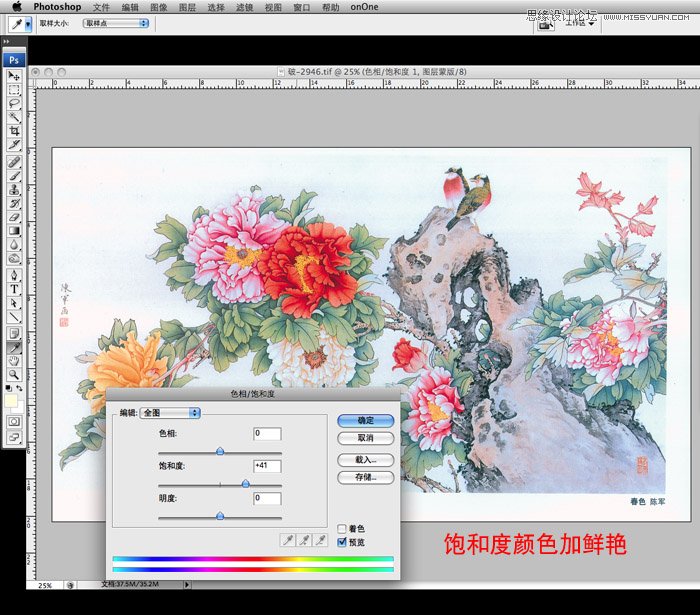Select the Type tool
This screenshot has width=700, height=615.
click(x=14, y=289)
